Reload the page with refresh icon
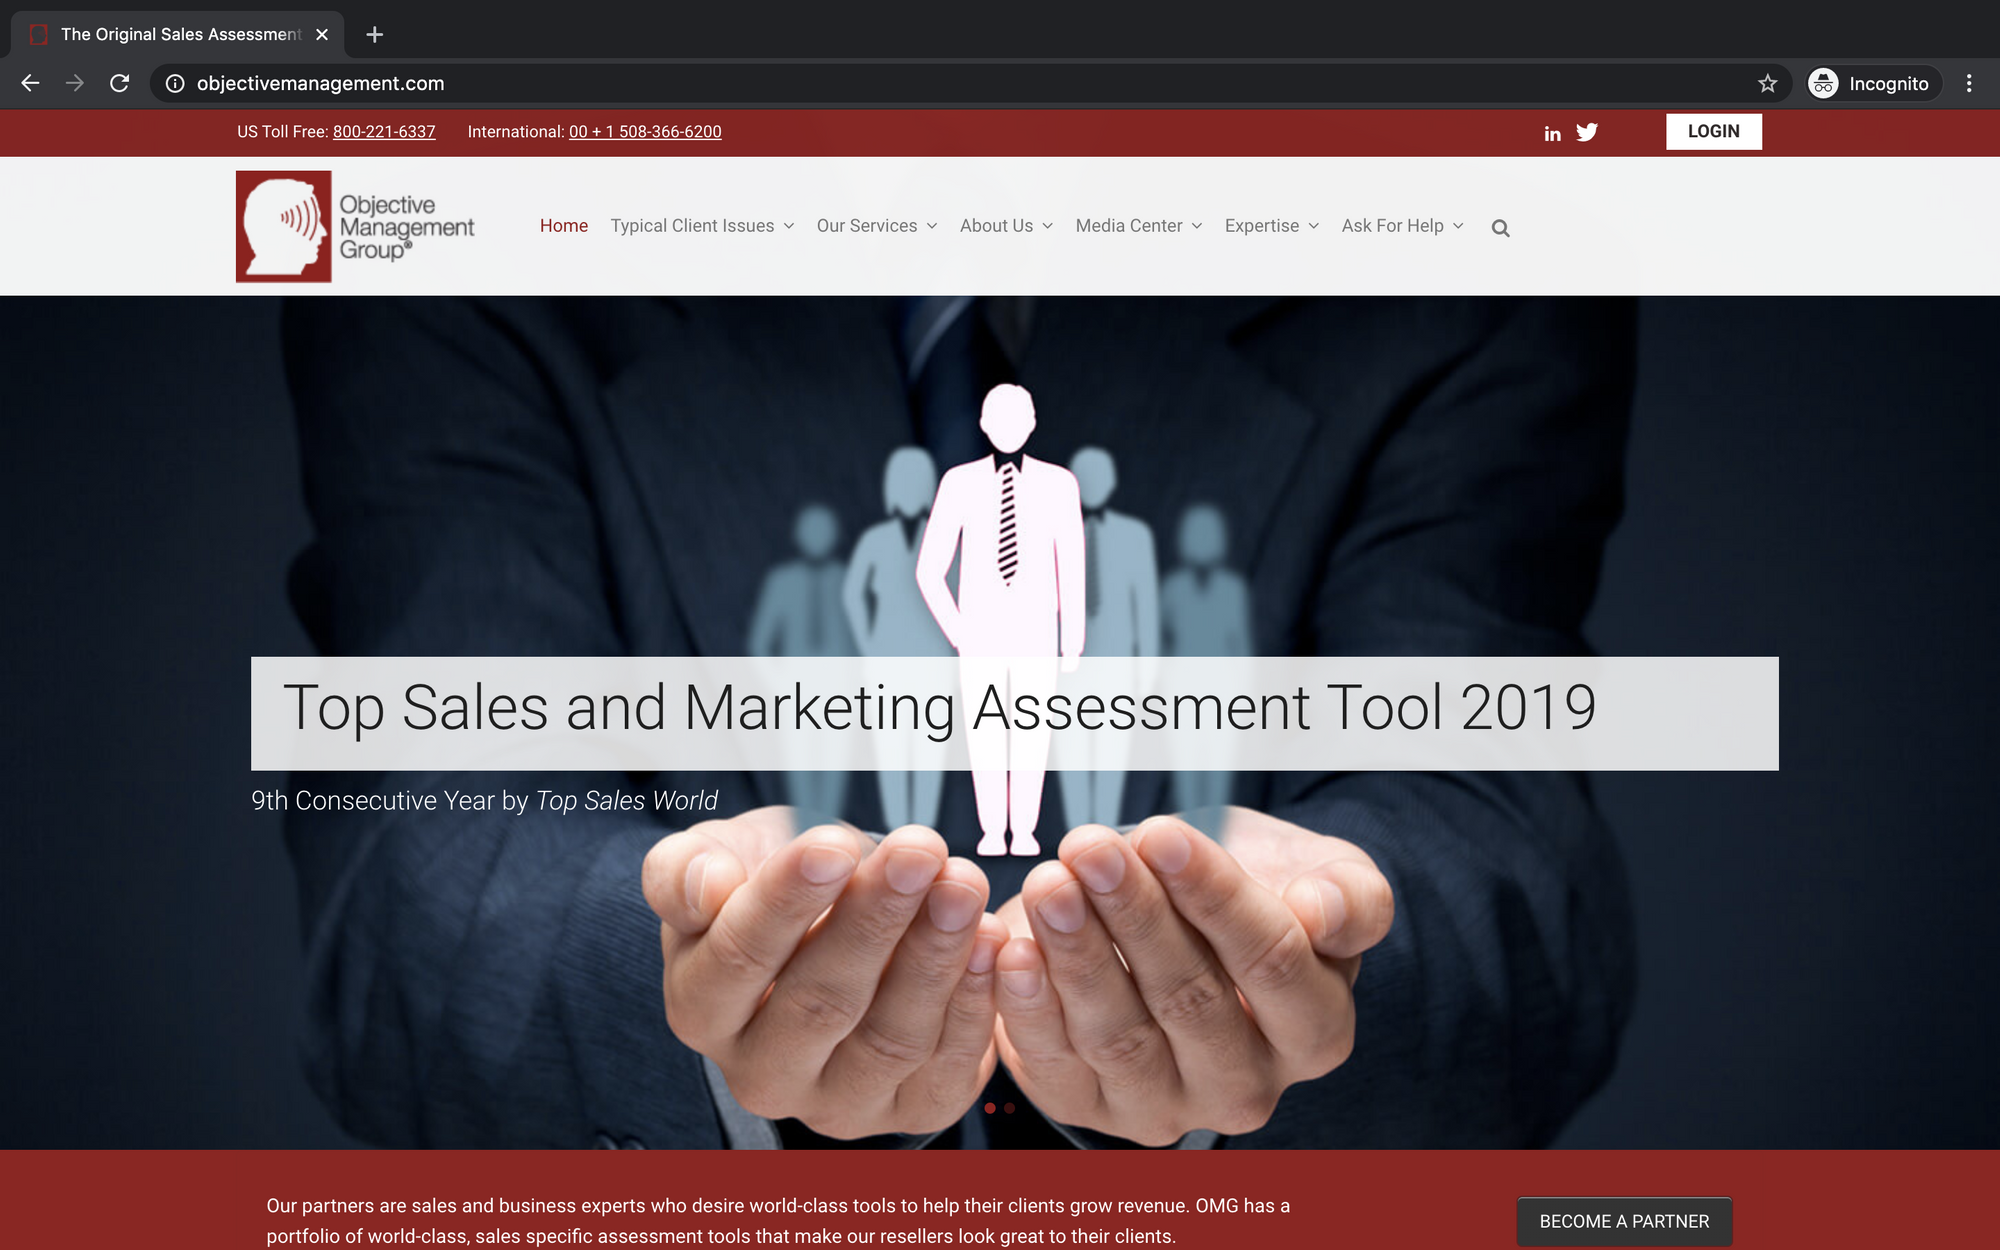The width and height of the screenshot is (2000, 1250). coord(119,83)
